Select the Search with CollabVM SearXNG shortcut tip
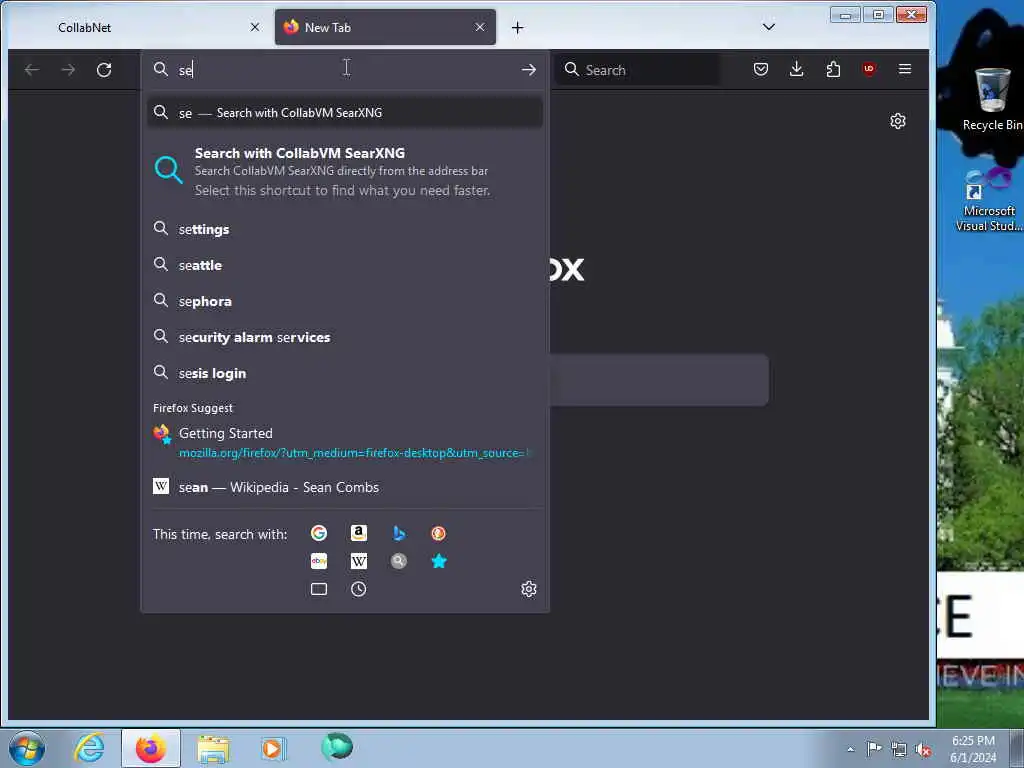The height and width of the screenshot is (768, 1024). click(x=345, y=171)
